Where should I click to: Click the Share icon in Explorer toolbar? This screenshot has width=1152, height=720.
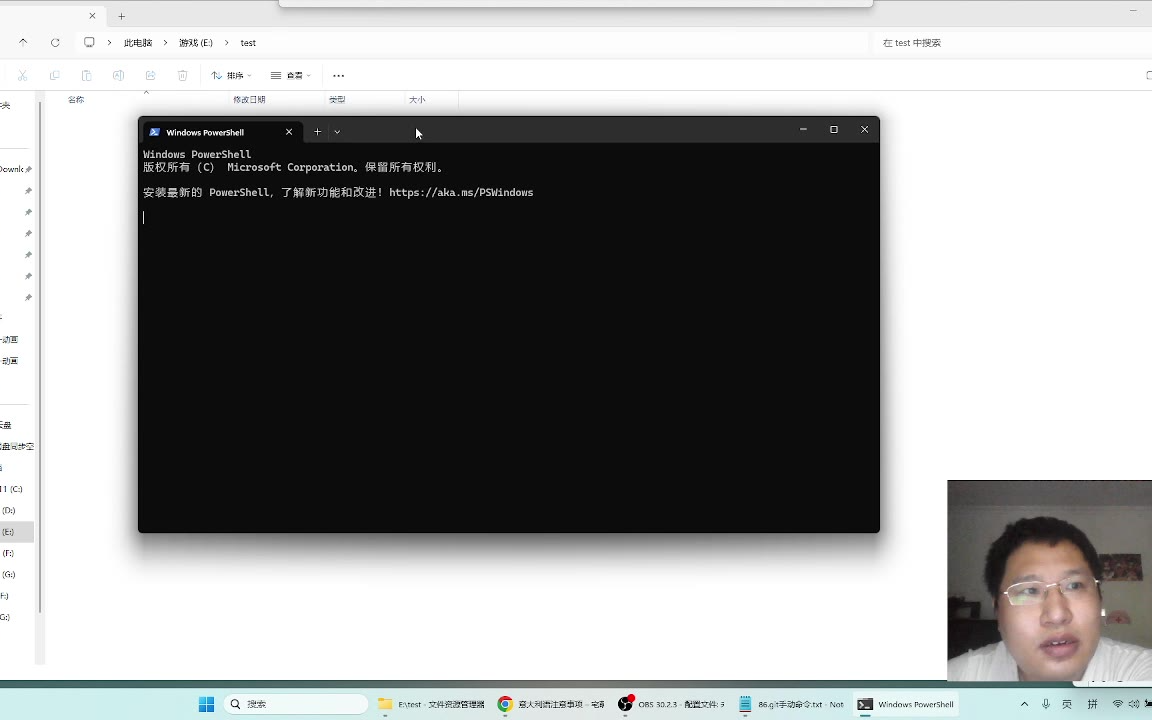click(151, 76)
